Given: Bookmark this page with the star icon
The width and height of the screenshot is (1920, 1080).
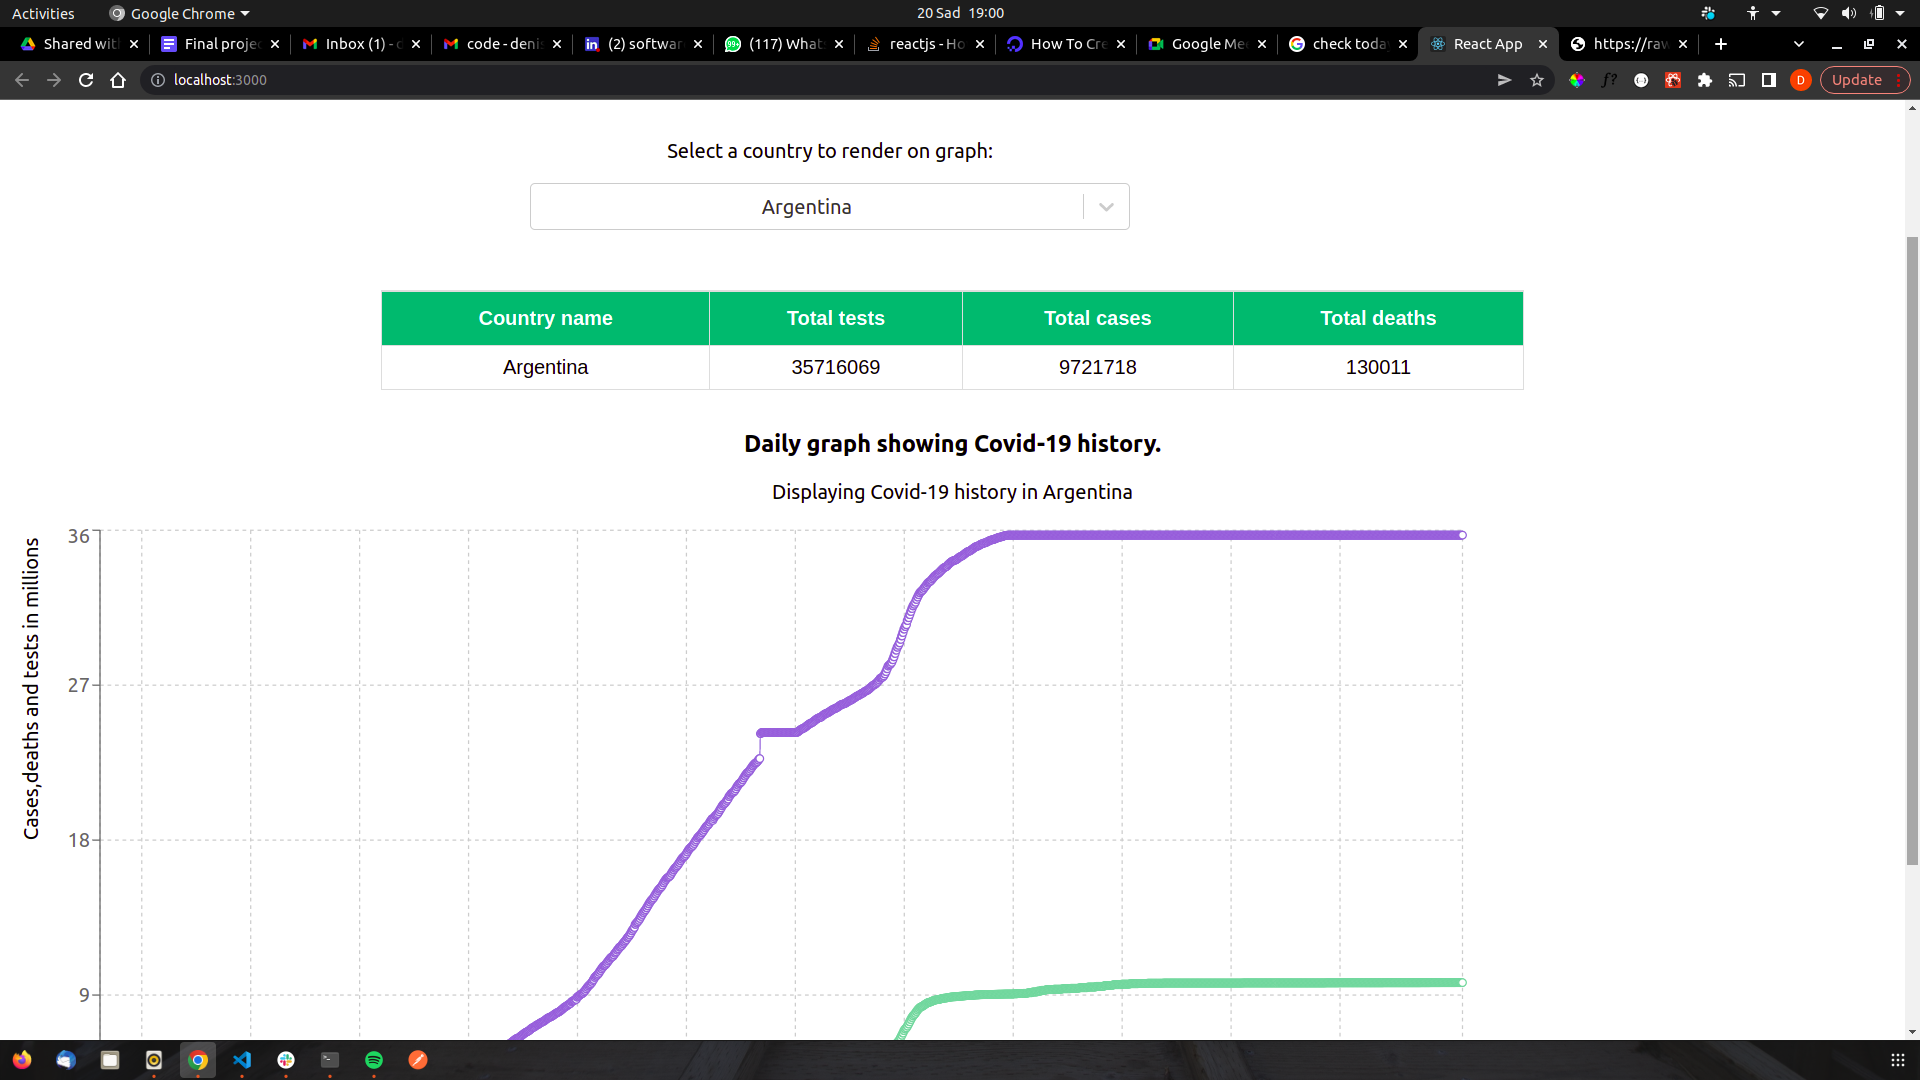Looking at the screenshot, I should click(x=1537, y=80).
